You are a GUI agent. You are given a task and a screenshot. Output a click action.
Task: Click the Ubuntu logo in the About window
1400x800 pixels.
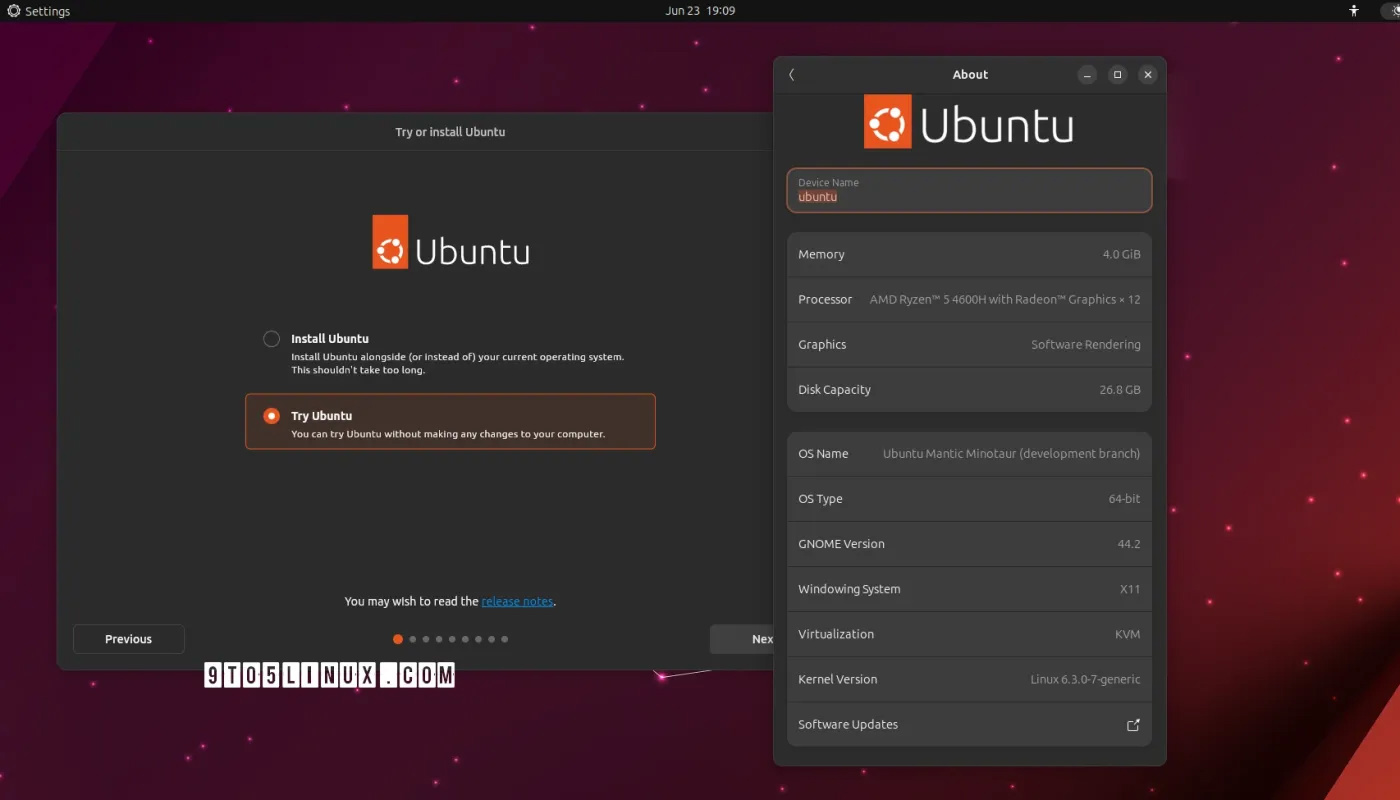coord(887,120)
